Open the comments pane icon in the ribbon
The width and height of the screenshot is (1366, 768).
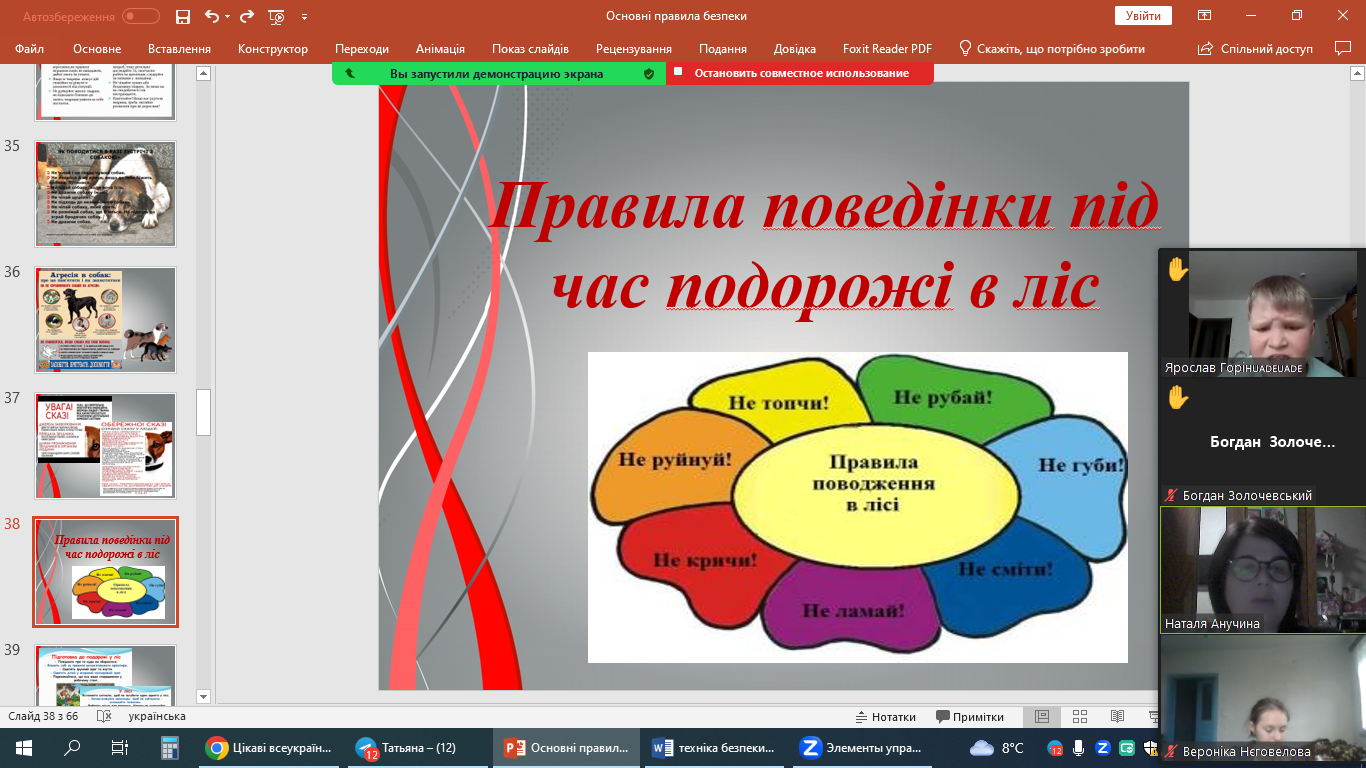(x=1342, y=48)
